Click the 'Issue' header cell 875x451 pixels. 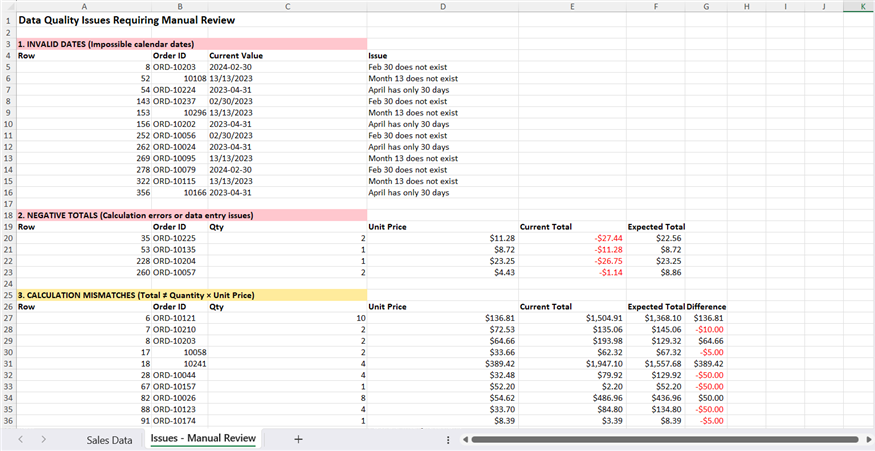[378, 56]
